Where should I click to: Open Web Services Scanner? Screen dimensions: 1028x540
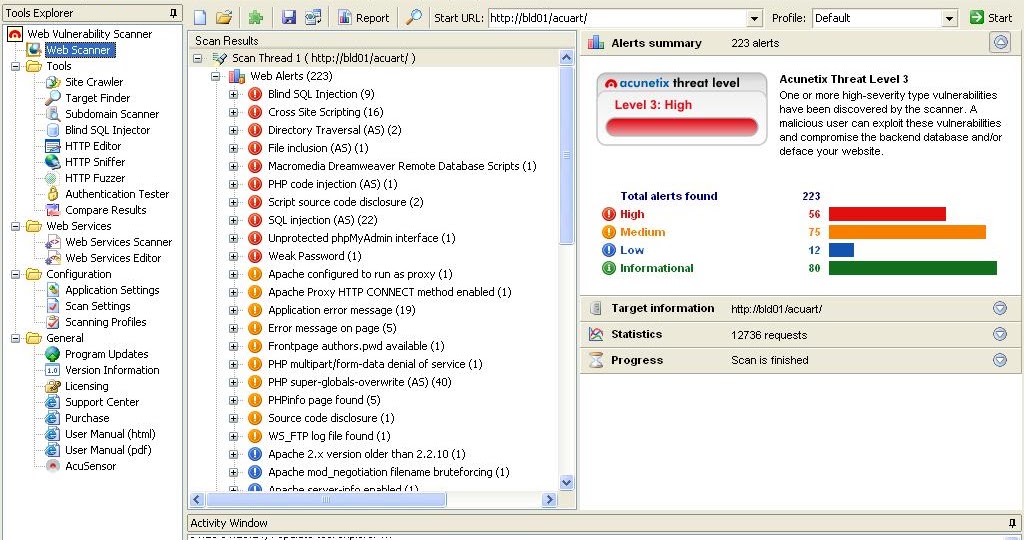118,242
